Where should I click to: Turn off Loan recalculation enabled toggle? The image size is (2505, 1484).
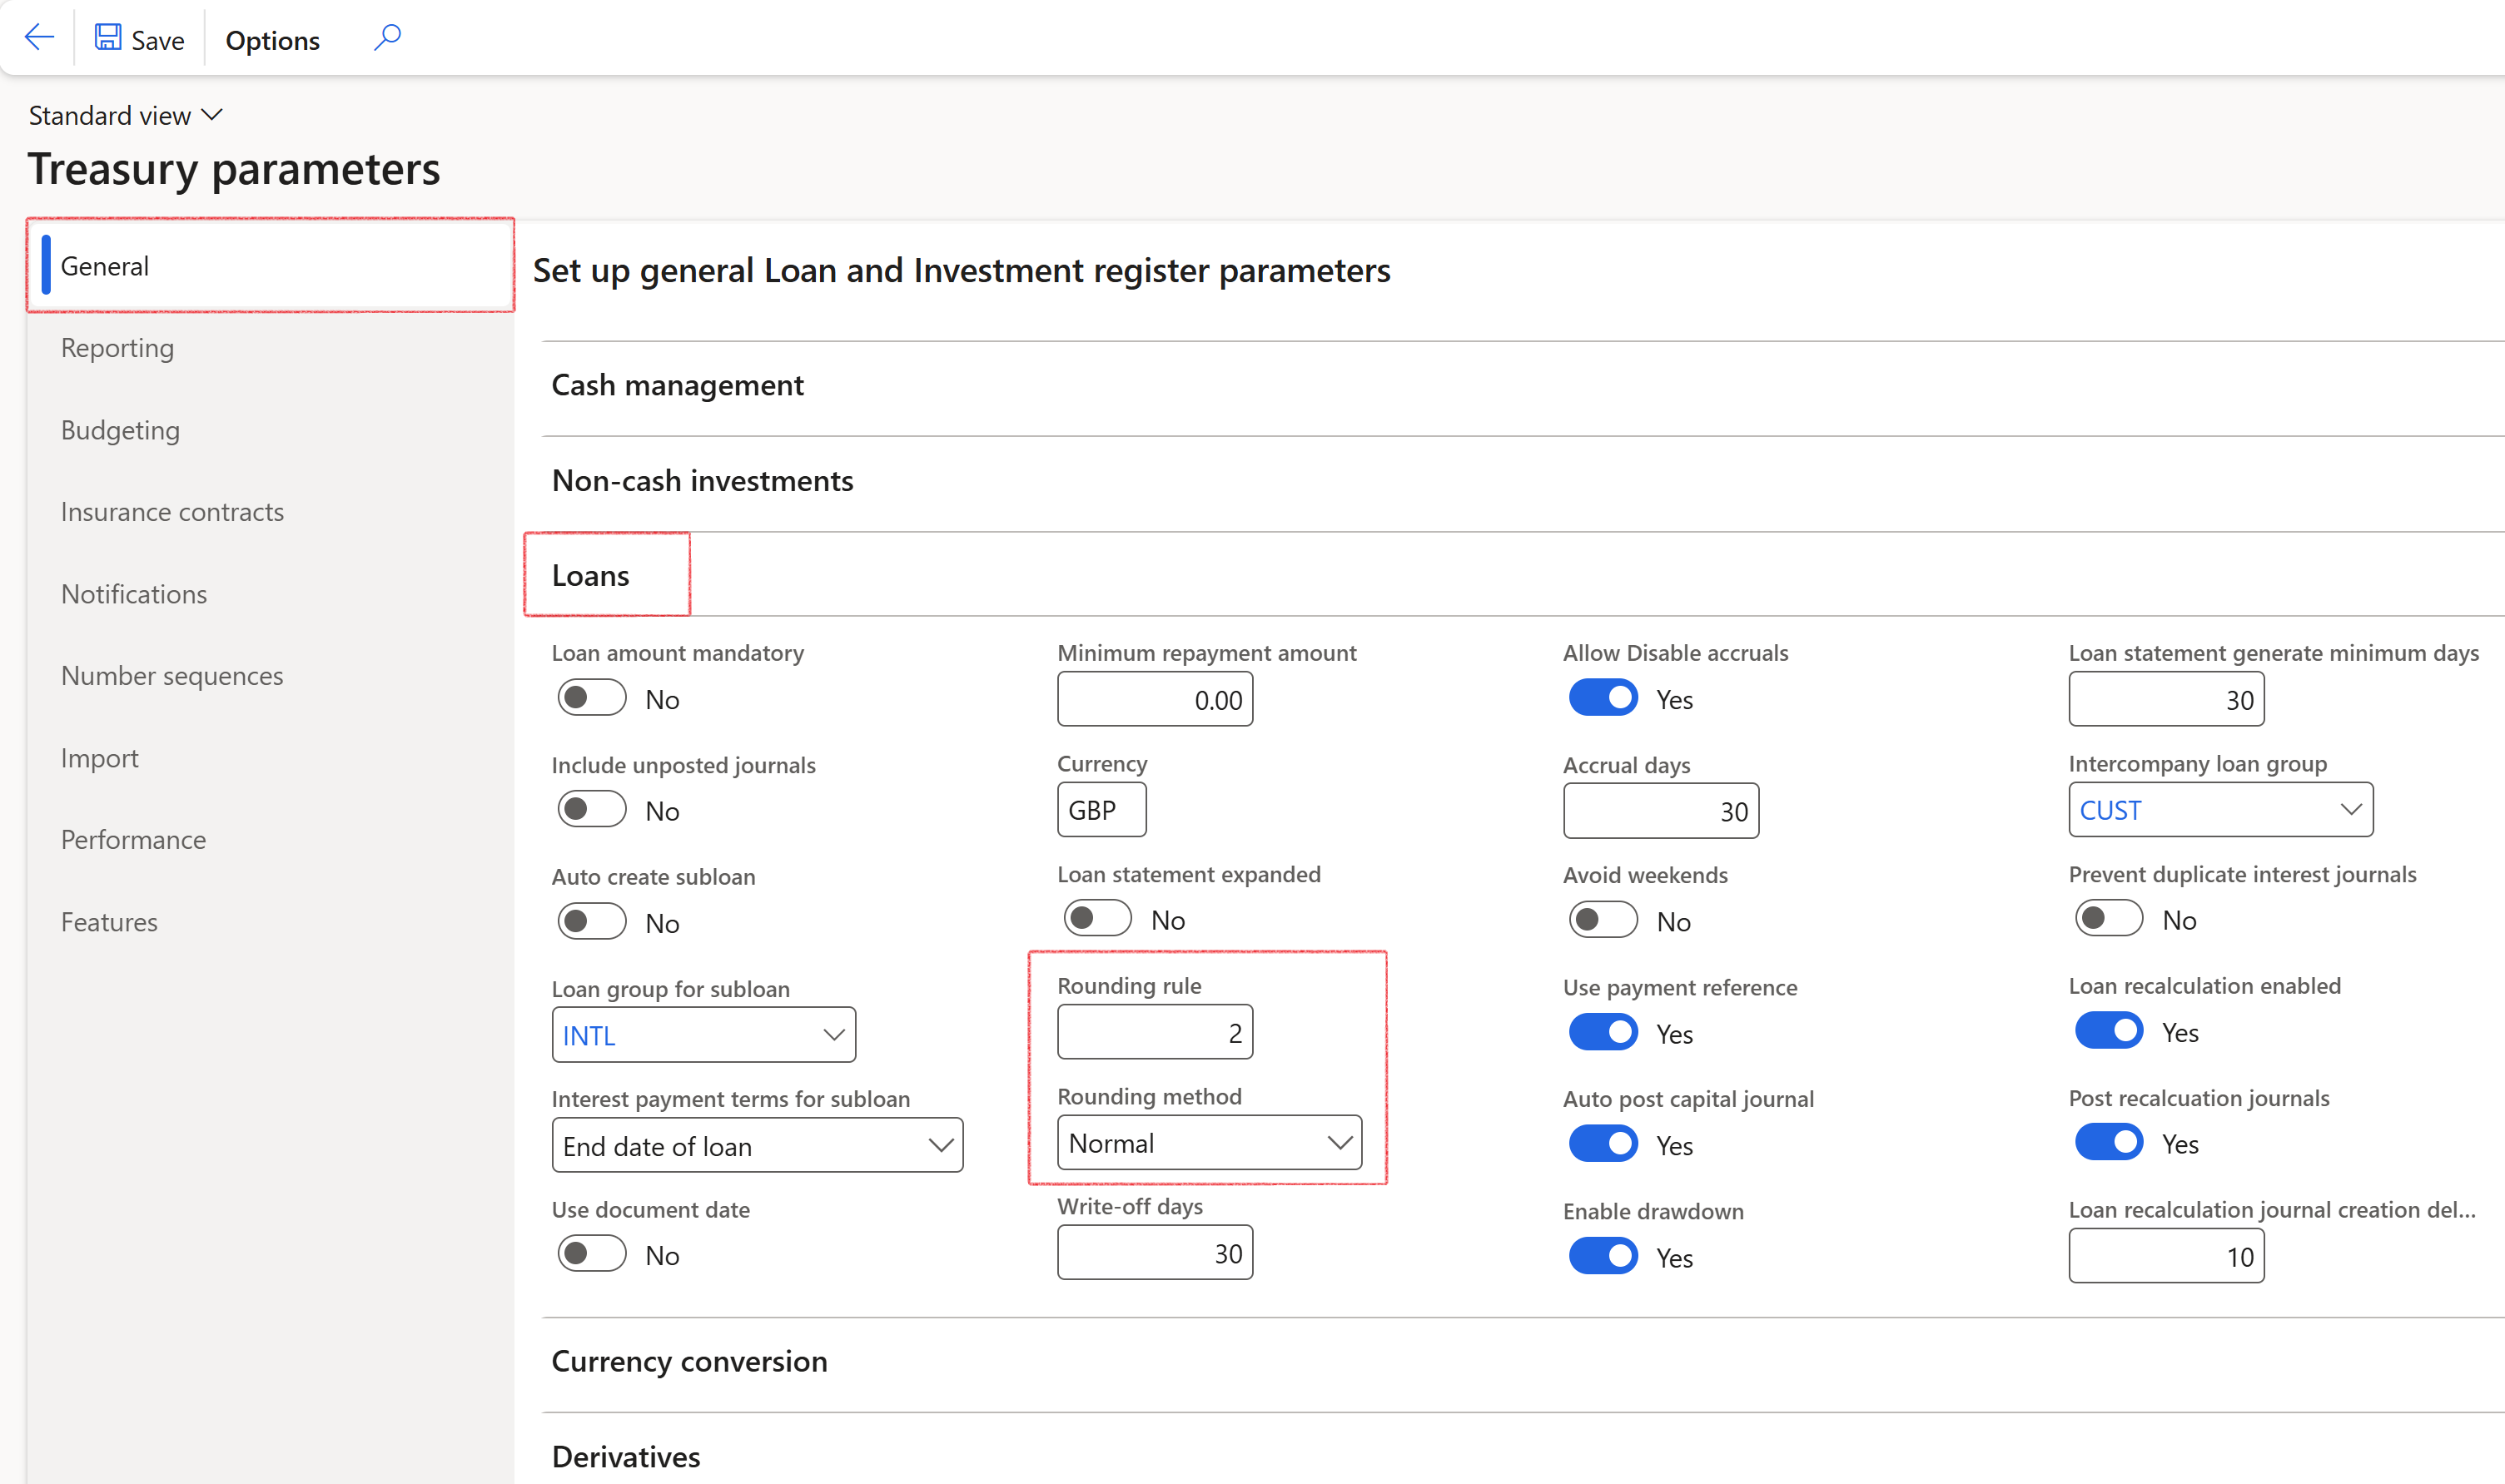point(2109,1030)
